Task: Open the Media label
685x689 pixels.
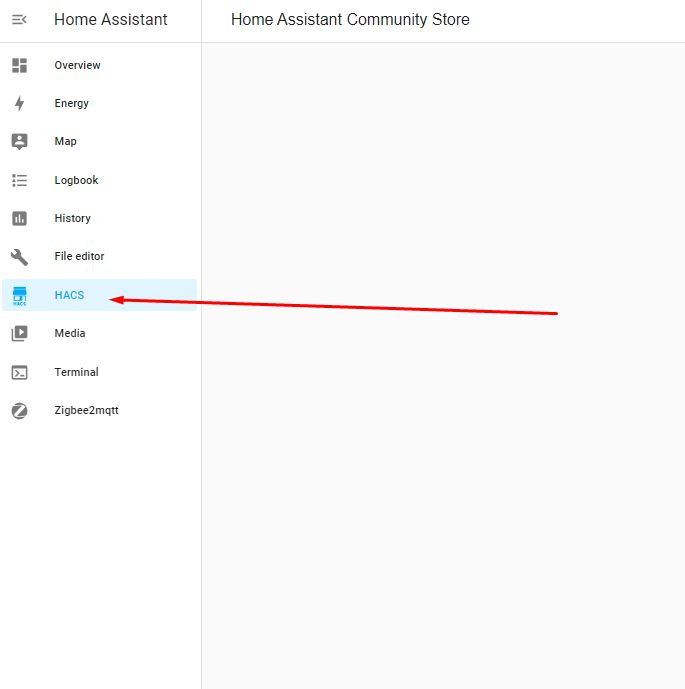Action: tap(70, 333)
